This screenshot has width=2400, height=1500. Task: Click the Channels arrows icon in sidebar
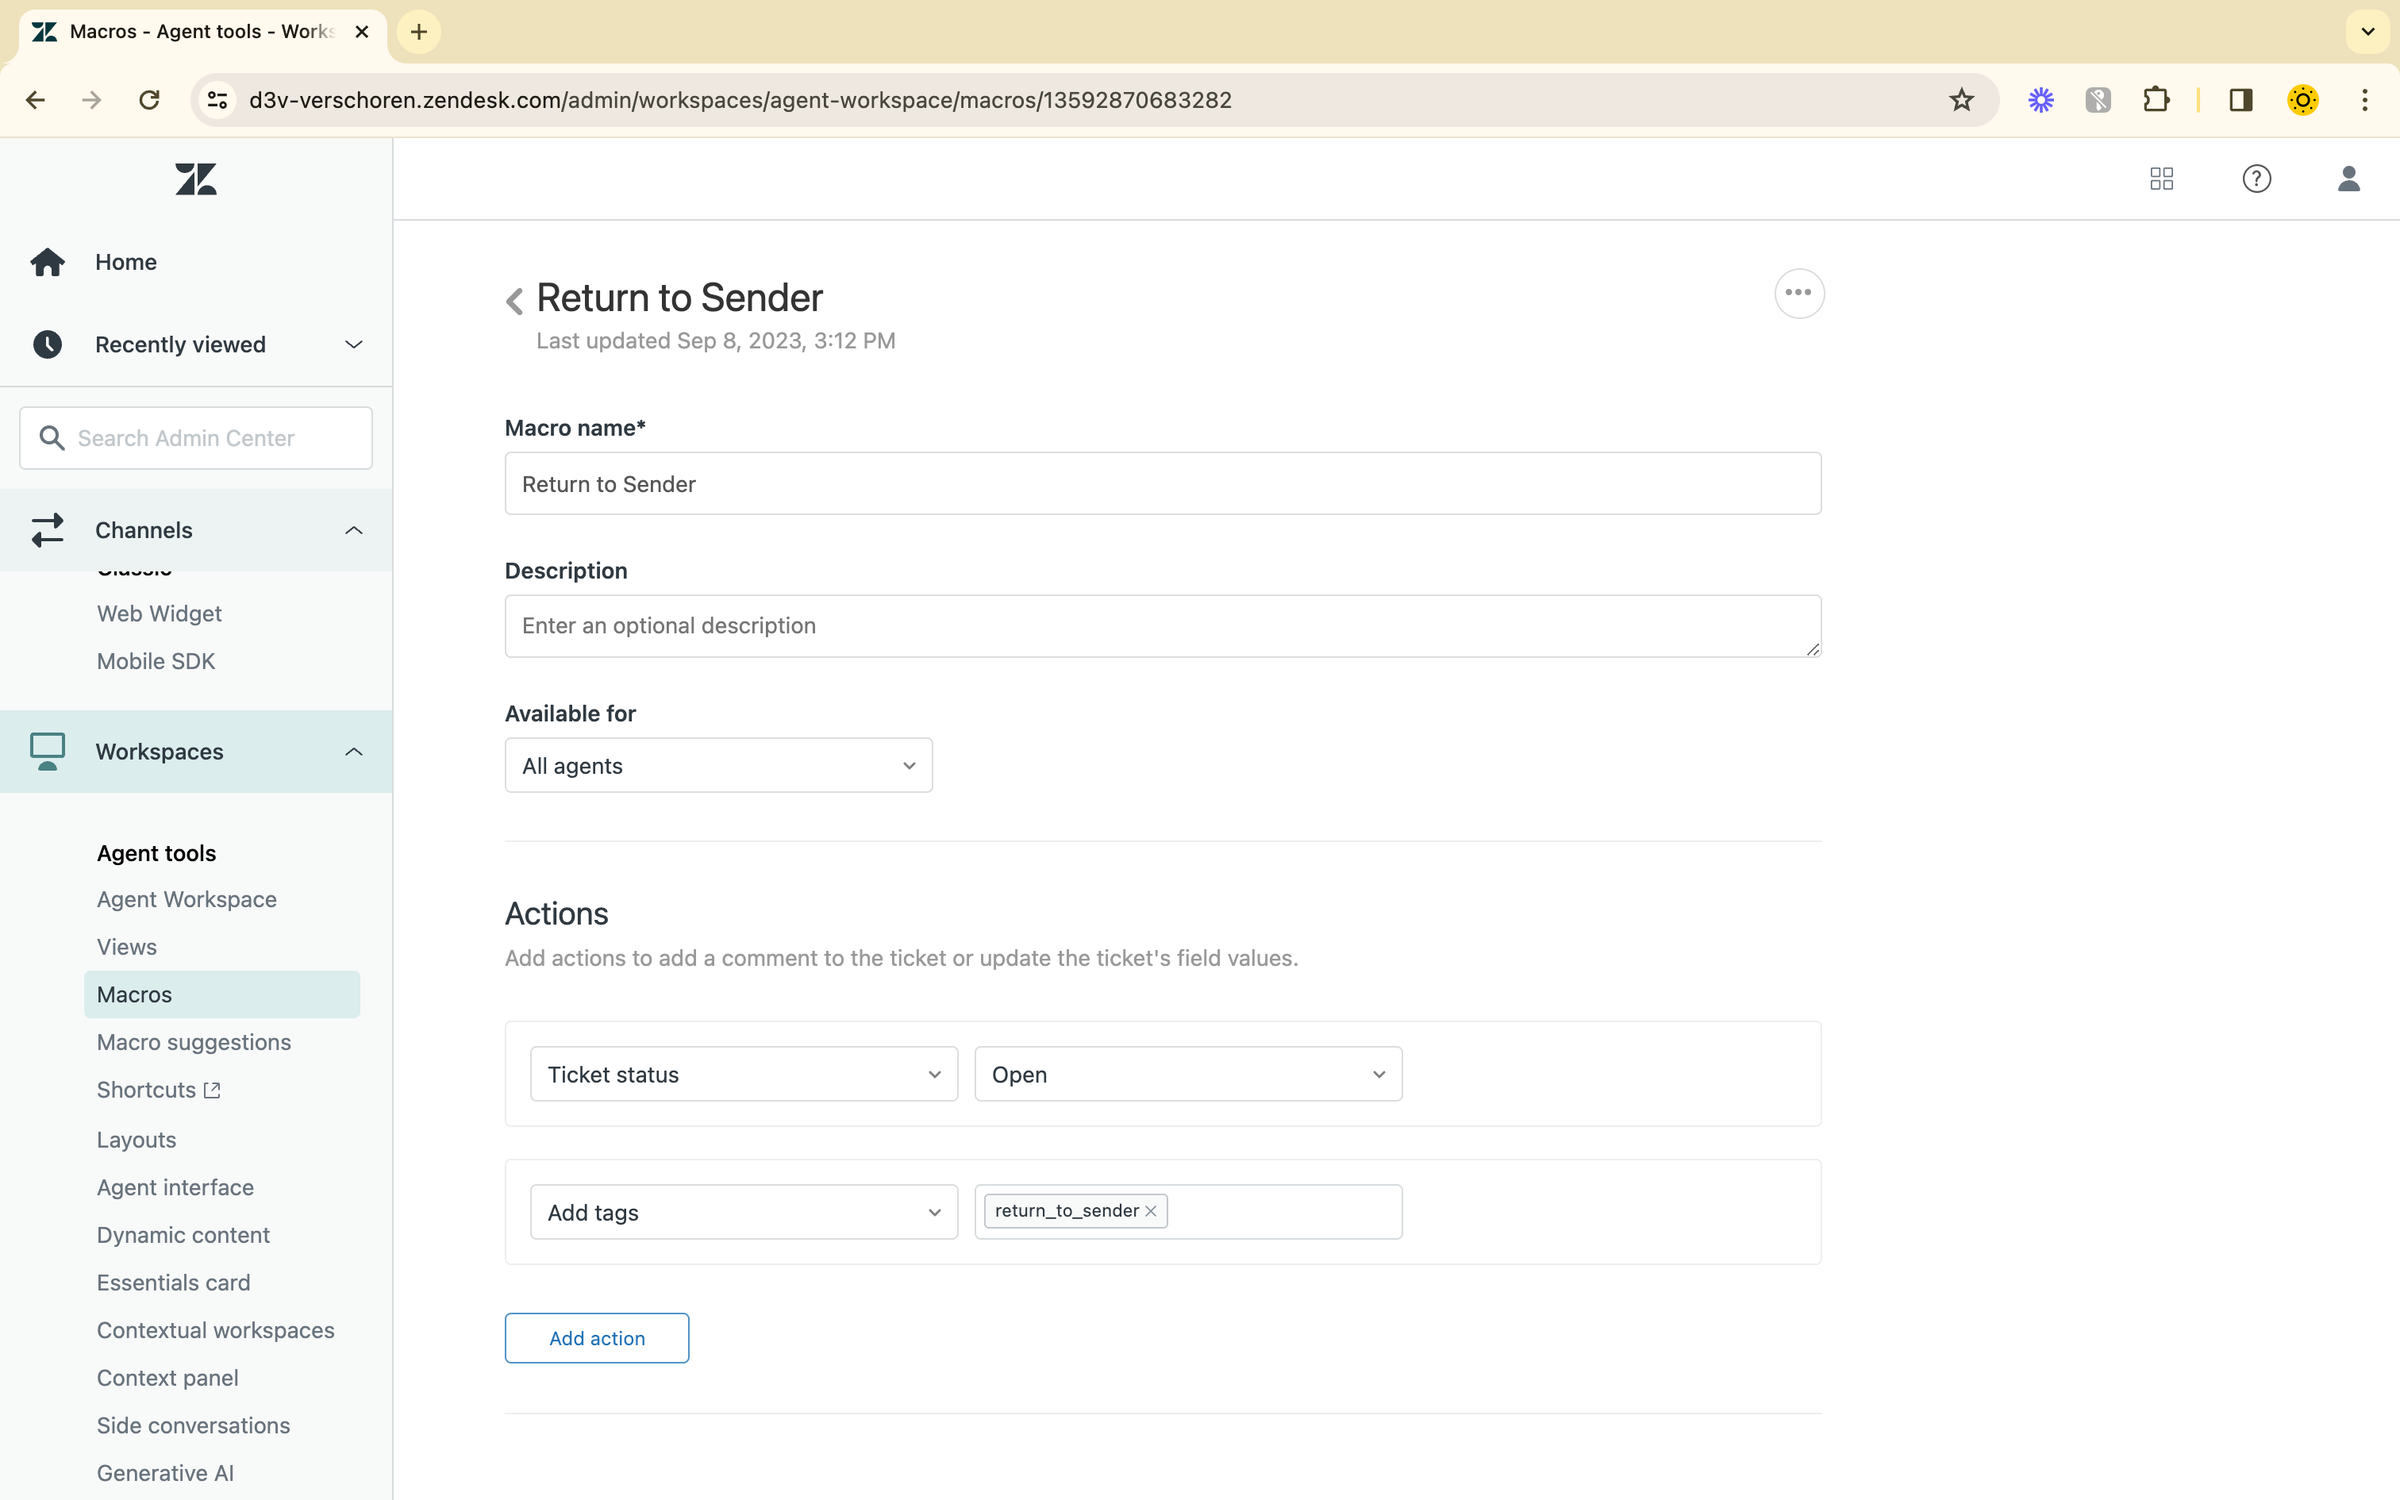point(47,530)
